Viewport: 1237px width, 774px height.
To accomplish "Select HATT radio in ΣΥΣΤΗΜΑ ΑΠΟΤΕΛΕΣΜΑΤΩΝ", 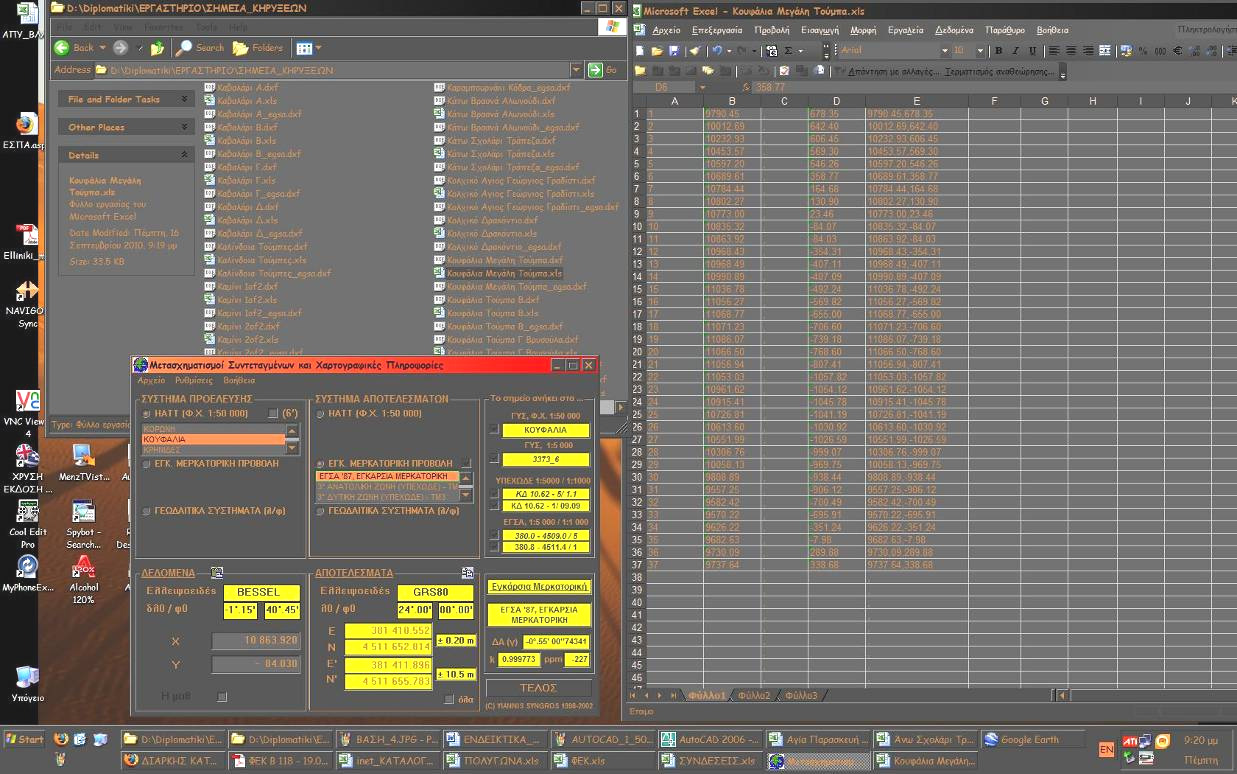I will click(x=321, y=414).
